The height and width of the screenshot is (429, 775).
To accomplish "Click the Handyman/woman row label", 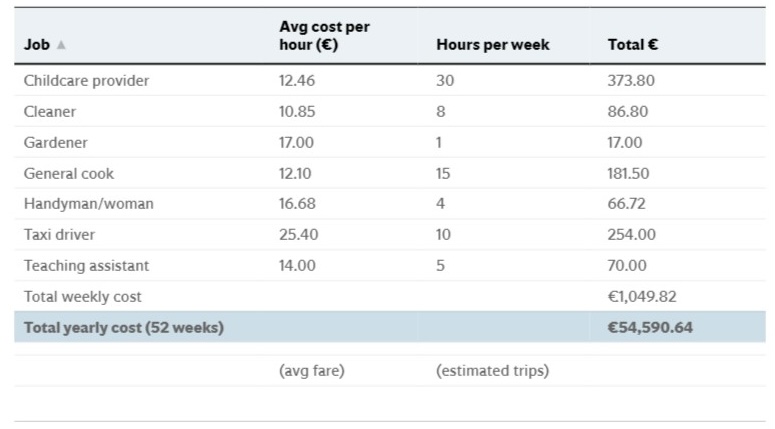I will tap(89, 204).
